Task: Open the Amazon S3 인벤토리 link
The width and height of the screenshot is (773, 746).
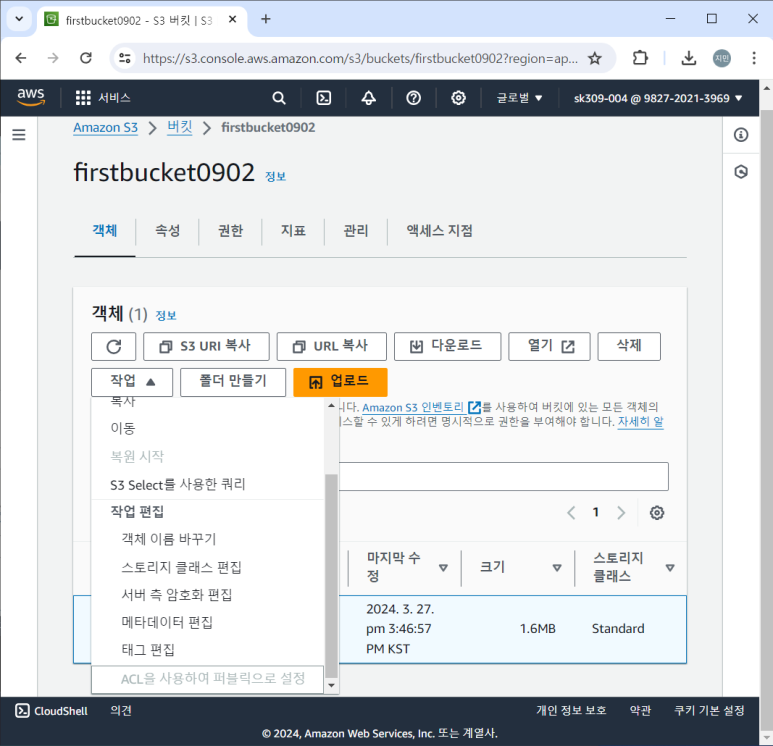Action: (x=422, y=407)
